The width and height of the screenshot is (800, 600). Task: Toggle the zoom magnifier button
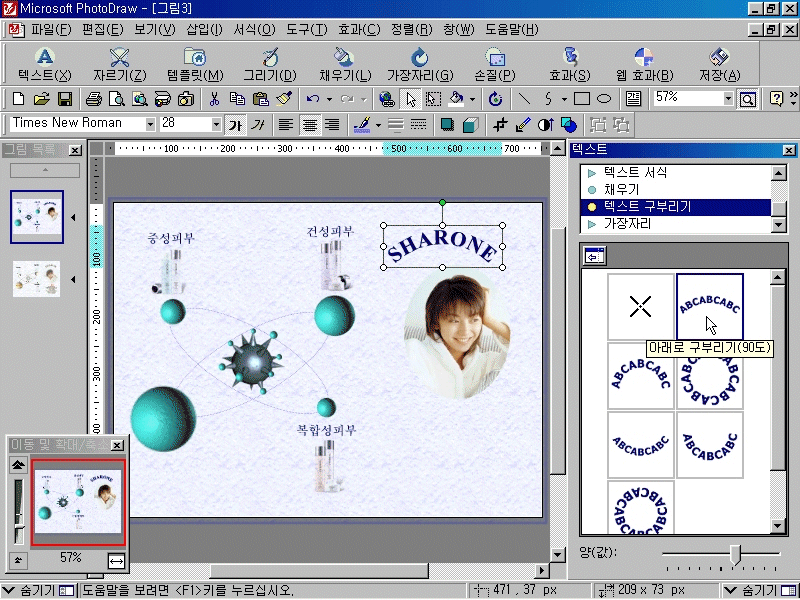[x=747, y=98]
